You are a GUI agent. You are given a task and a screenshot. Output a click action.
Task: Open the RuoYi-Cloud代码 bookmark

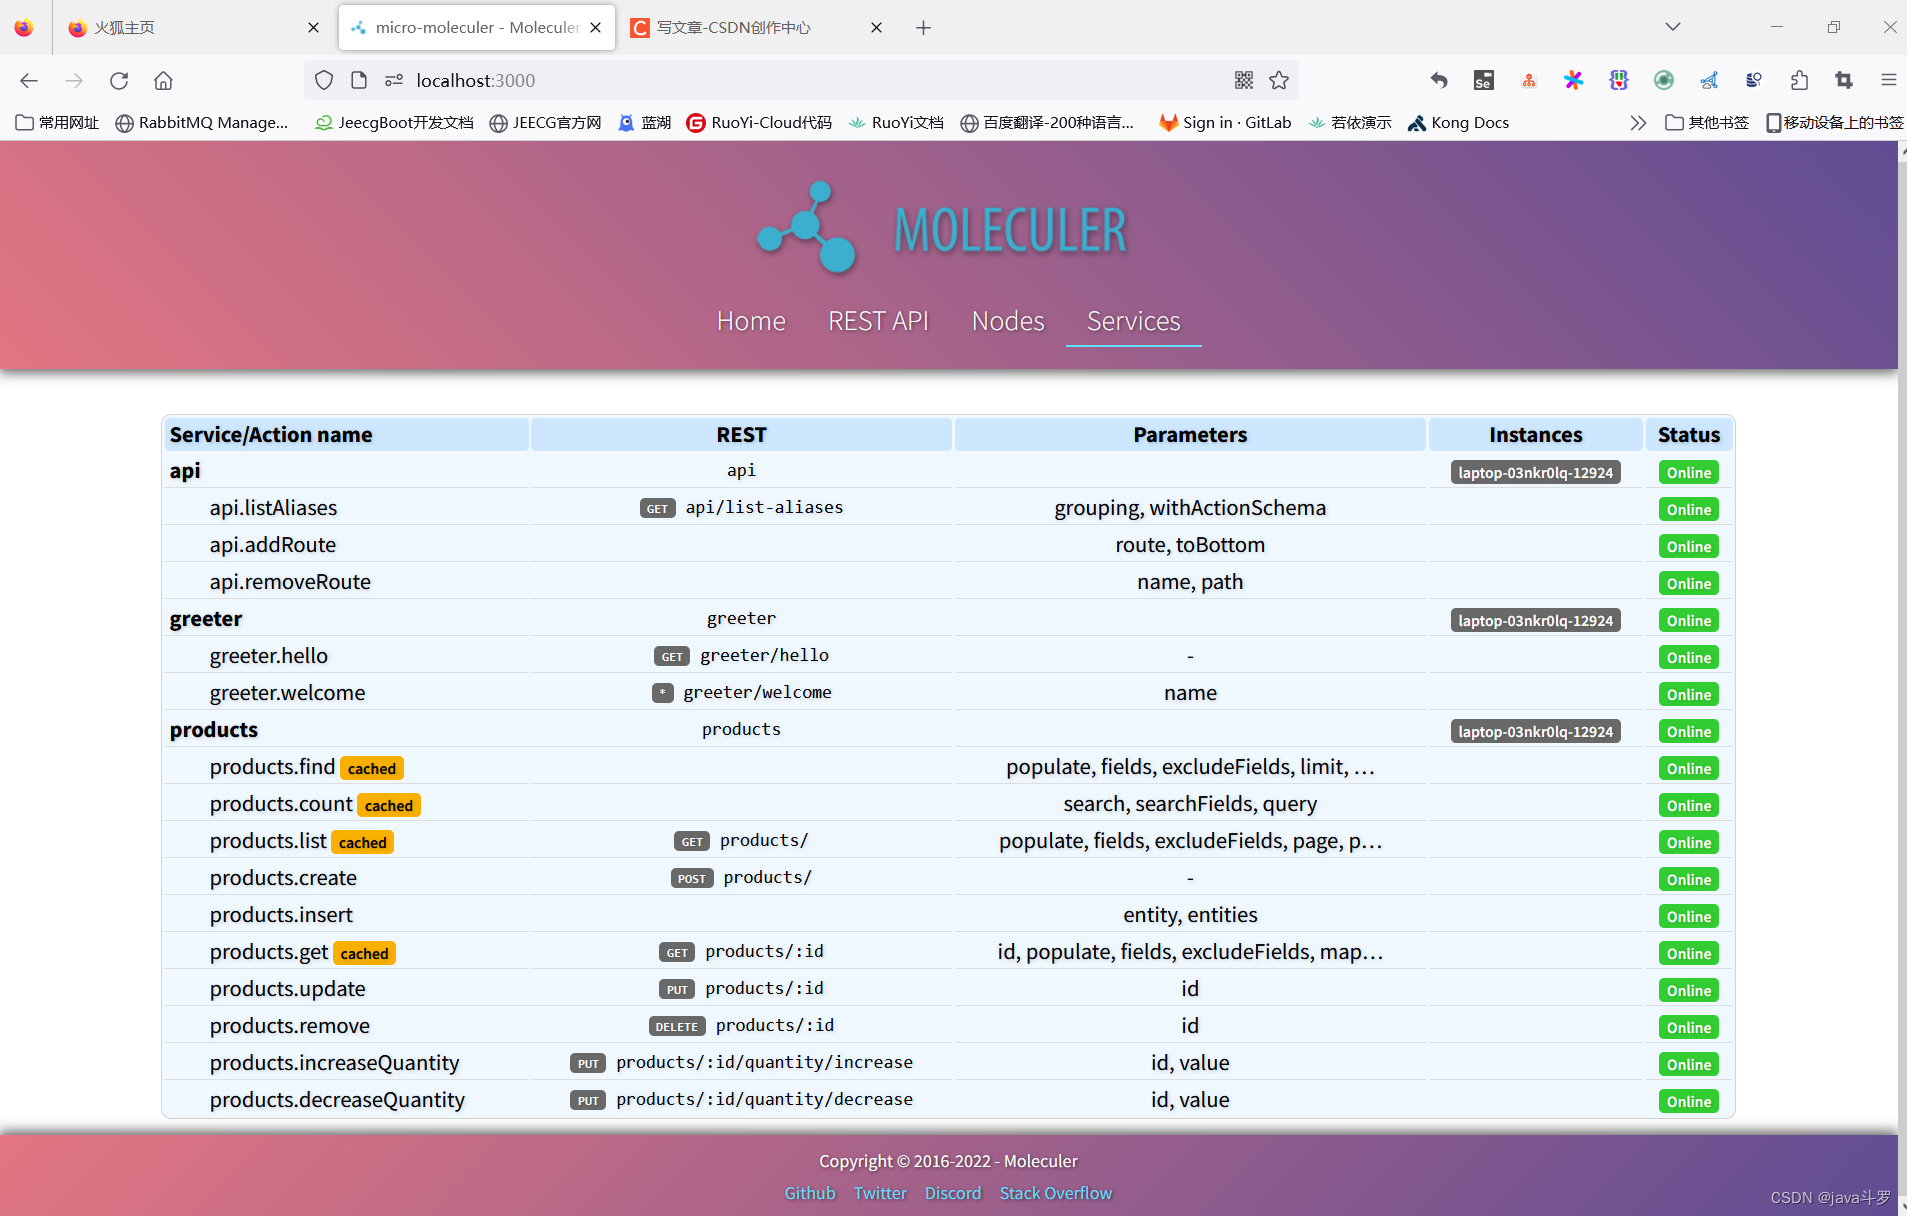pyautogui.click(x=759, y=123)
